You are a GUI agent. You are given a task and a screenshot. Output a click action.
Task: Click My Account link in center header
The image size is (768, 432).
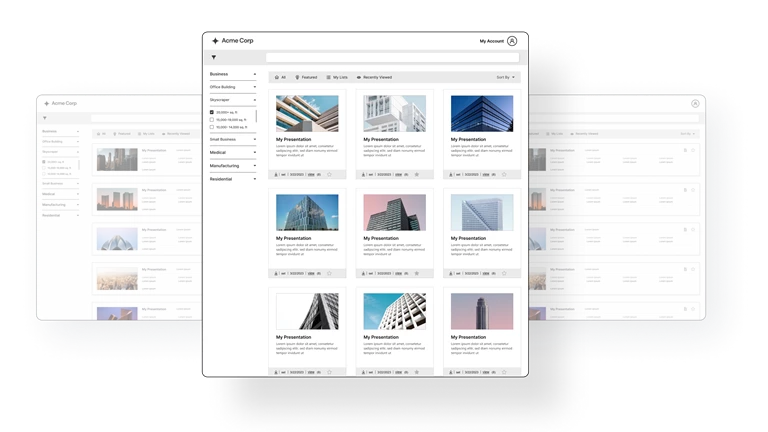click(x=491, y=41)
